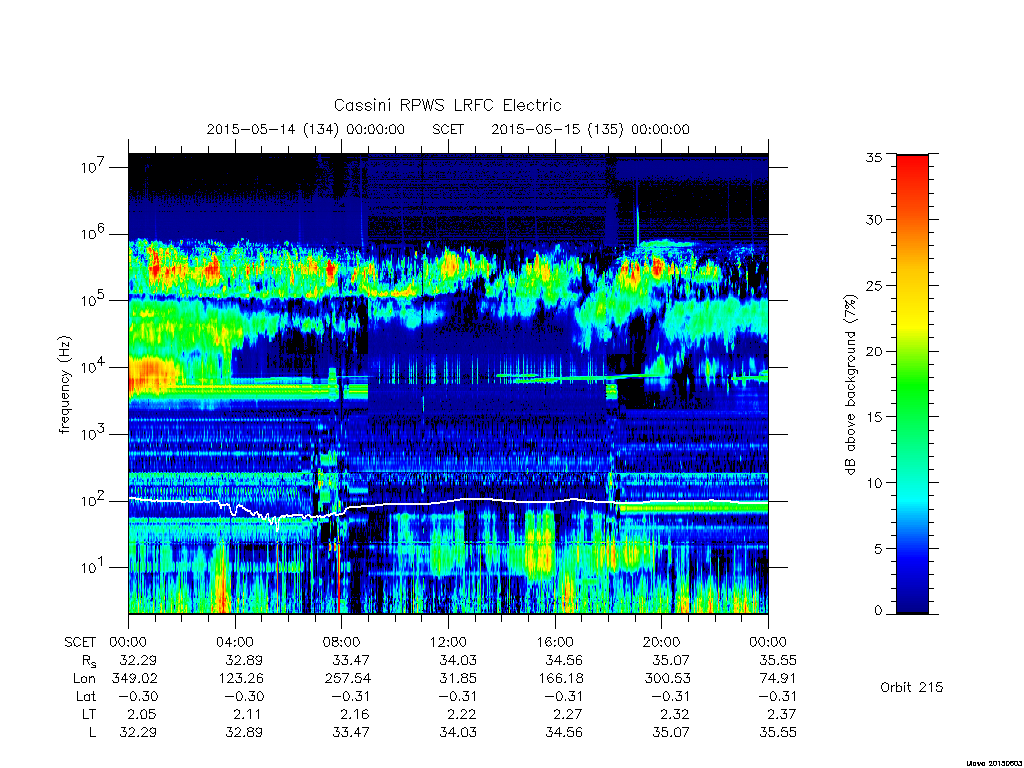
Task: Click the frequency (Hz) axis label
Action: pos(64,385)
